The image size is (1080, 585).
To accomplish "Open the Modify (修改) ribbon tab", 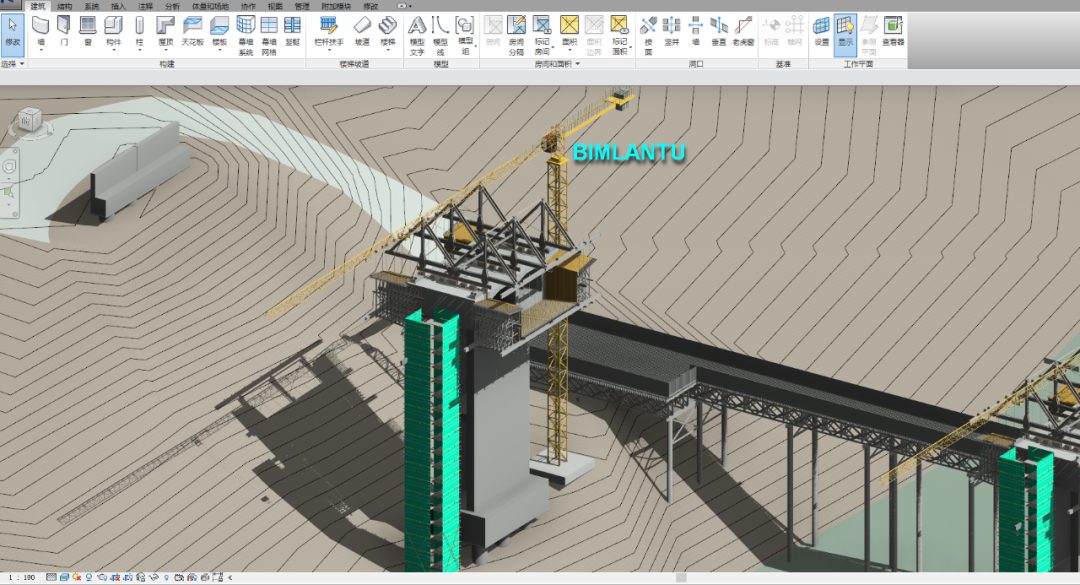I will click(371, 6).
